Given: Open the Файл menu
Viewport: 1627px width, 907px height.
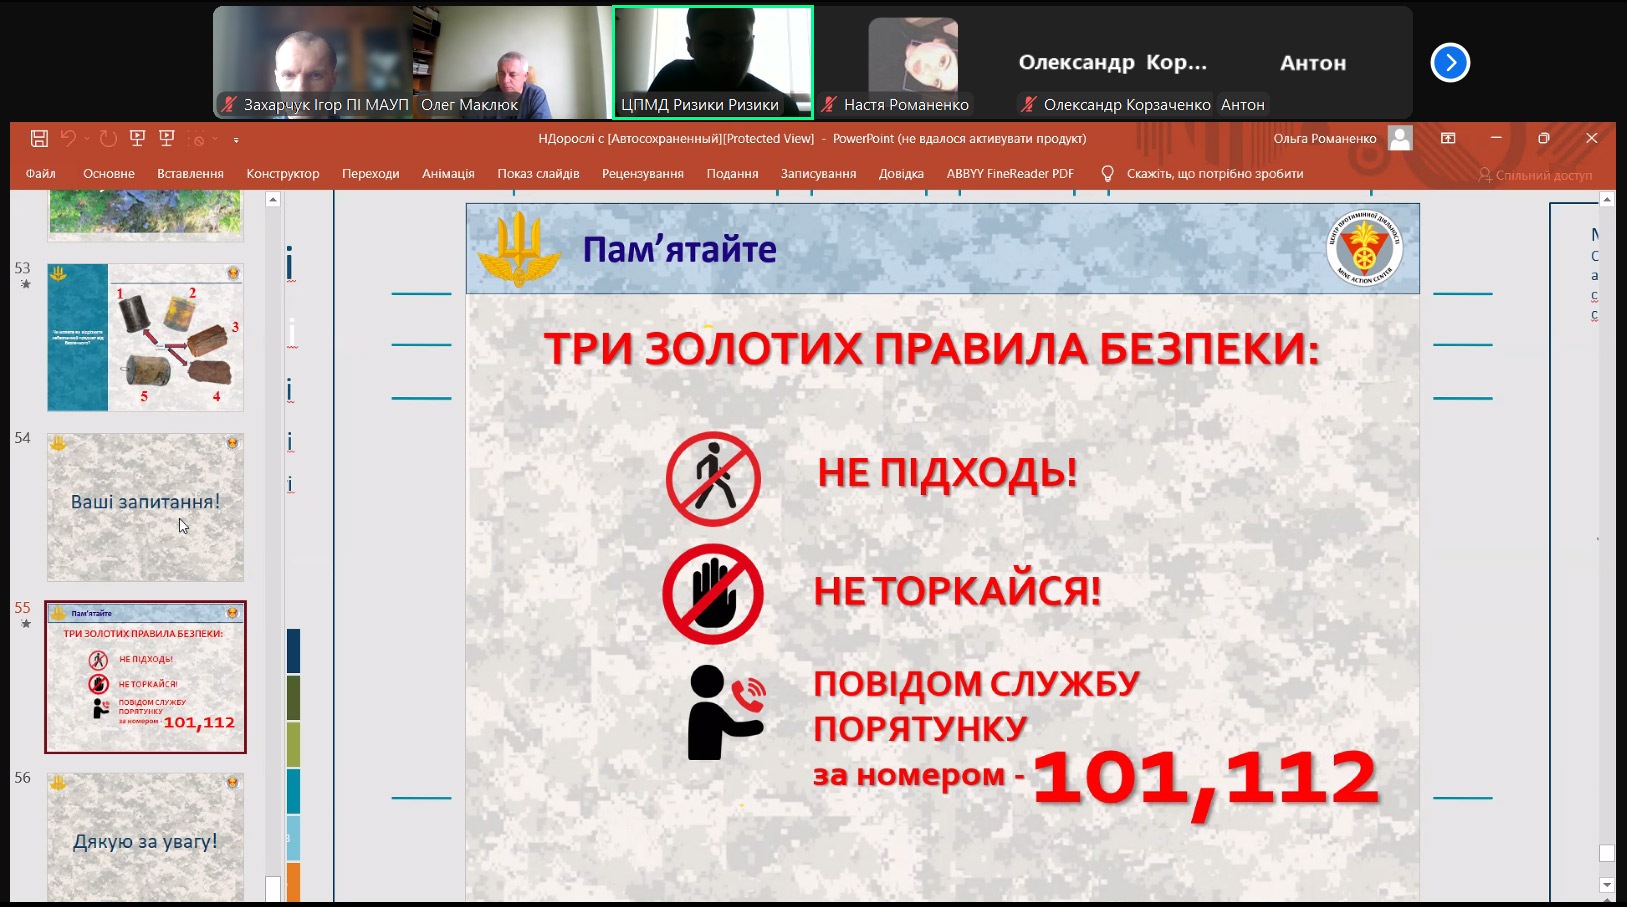Looking at the screenshot, I should point(41,174).
